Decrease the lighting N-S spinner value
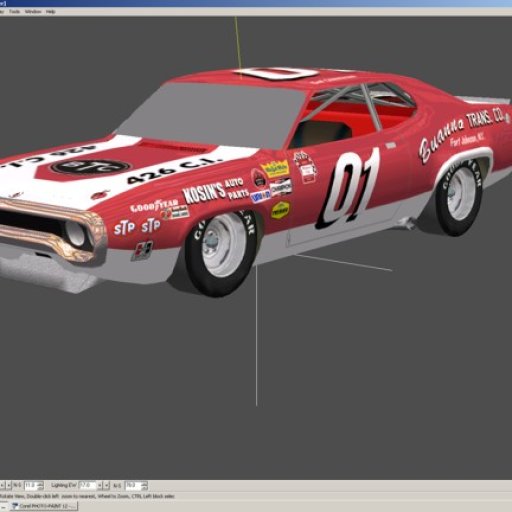Screen dimensions: 512x512 coord(144,487)
